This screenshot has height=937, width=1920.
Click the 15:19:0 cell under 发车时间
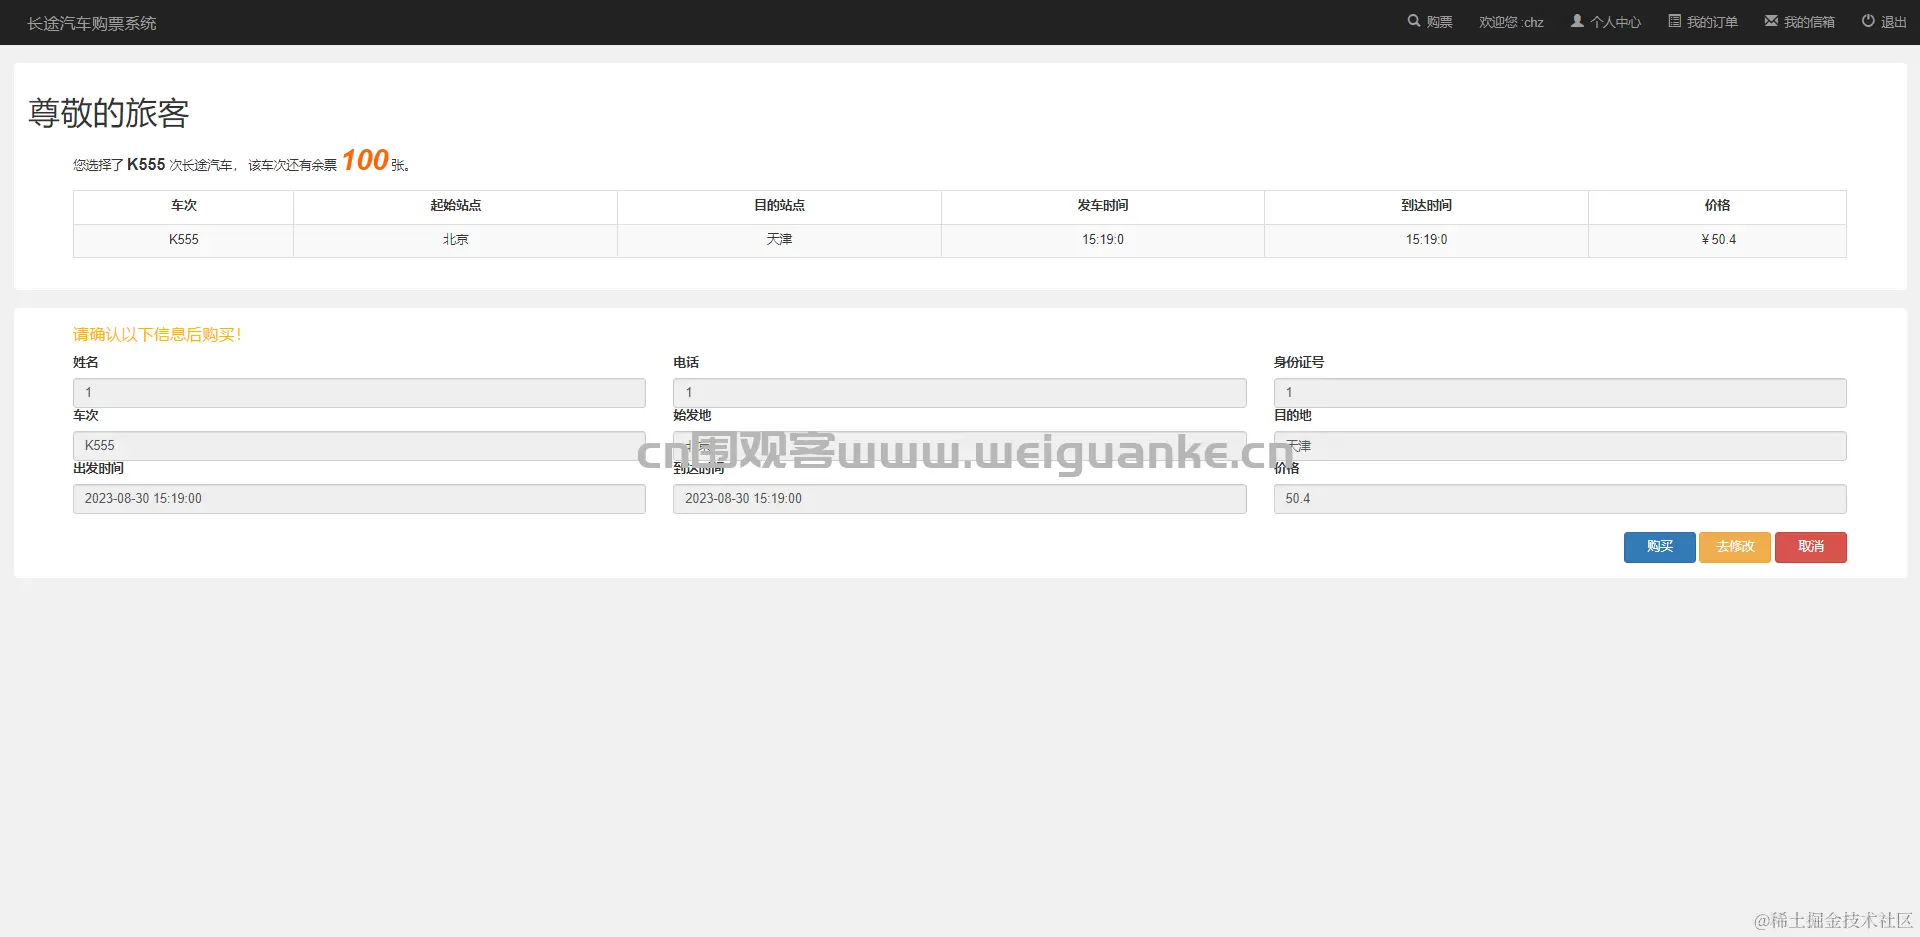point(1103,240)
